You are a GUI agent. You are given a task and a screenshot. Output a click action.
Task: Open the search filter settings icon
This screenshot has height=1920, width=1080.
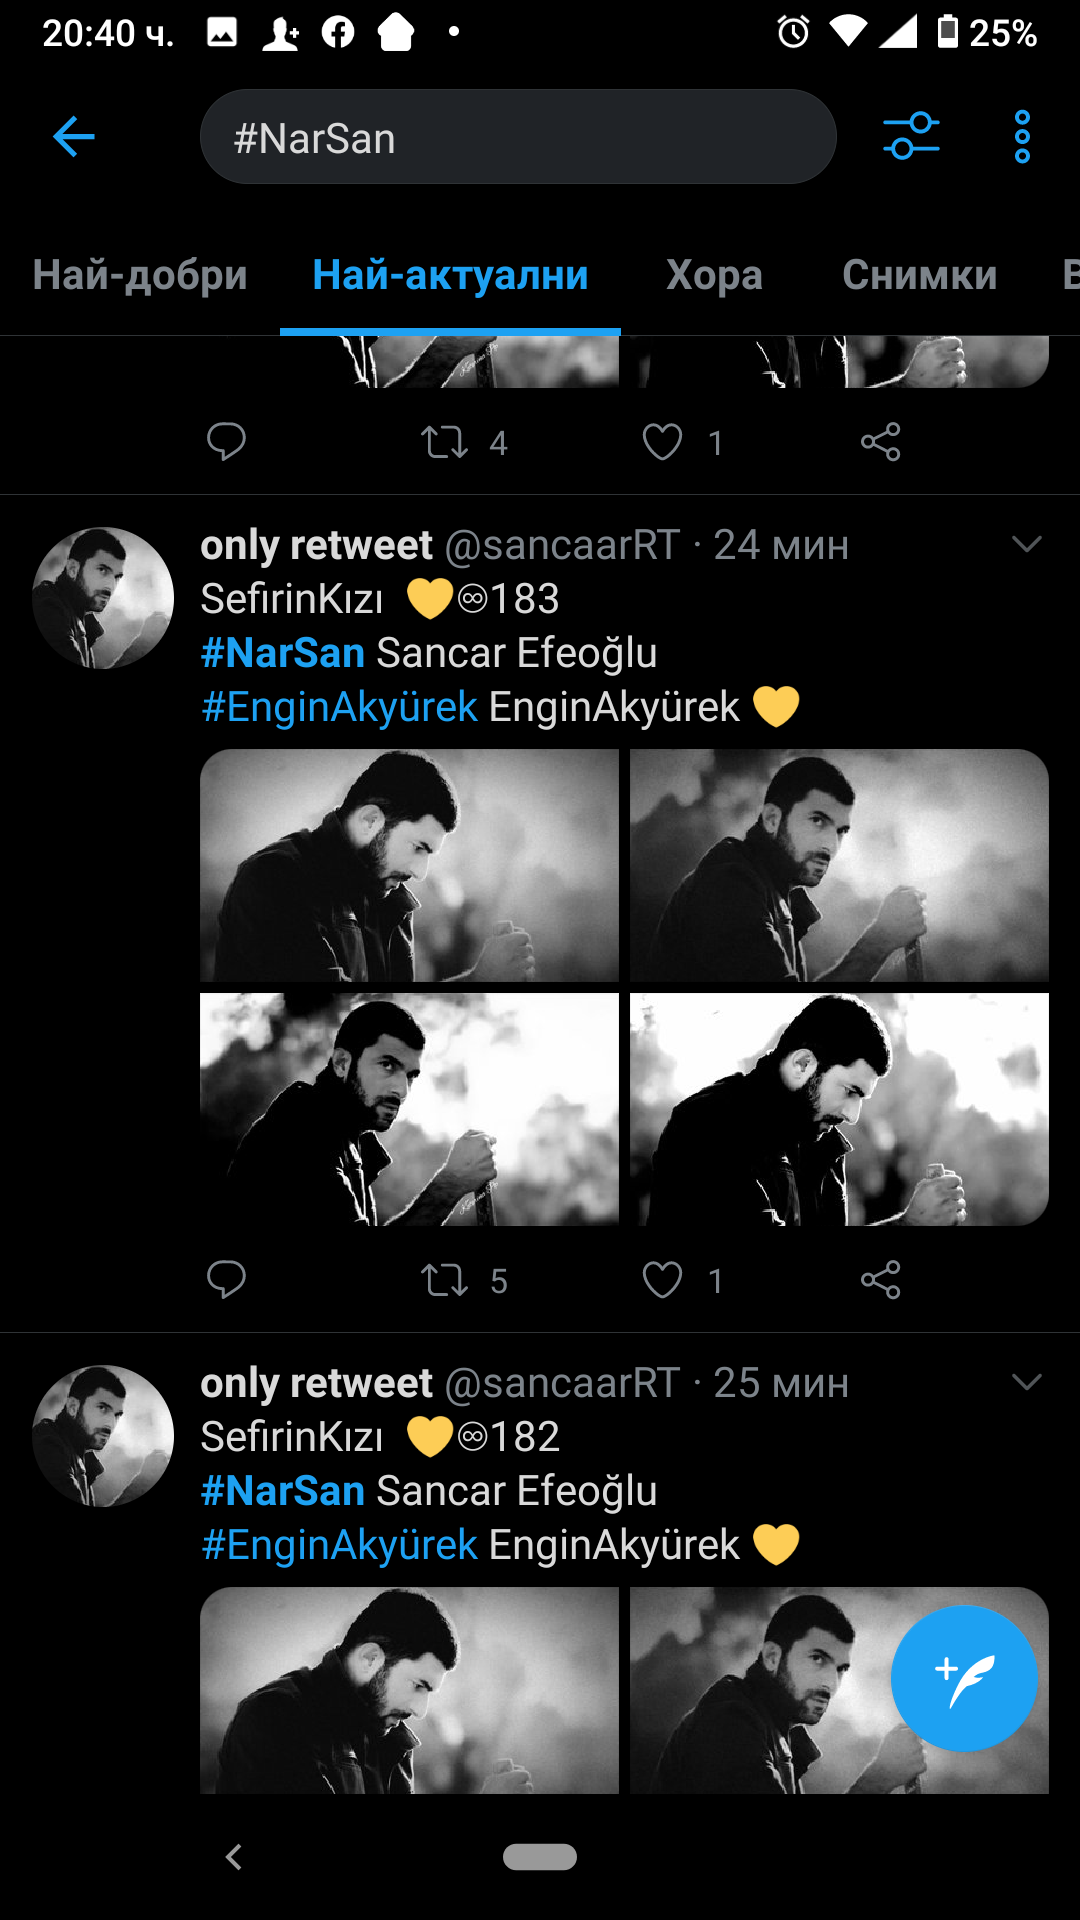click(x=911, y=137)
